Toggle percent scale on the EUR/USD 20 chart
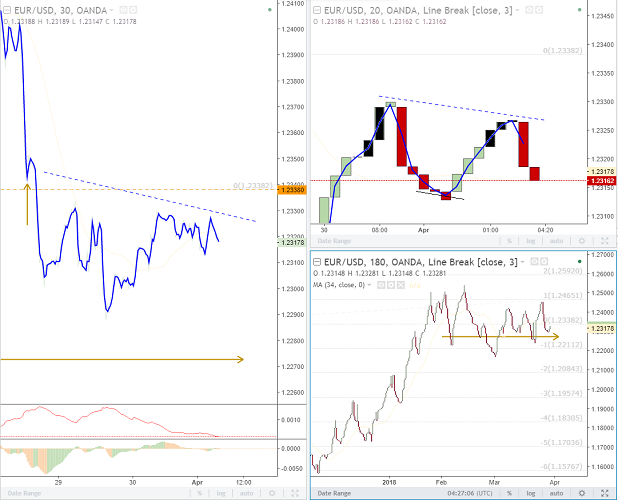Viewport: 618px width, 500px height. [509, 241]
